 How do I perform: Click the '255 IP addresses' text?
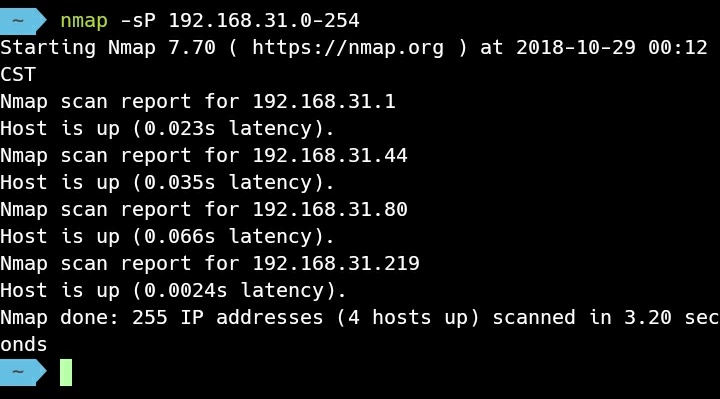click(x=228, y=318)
